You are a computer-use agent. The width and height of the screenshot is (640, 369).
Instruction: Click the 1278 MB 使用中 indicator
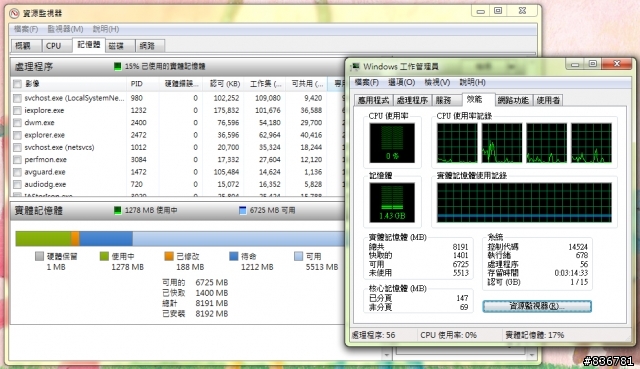(x=146, y=210)
